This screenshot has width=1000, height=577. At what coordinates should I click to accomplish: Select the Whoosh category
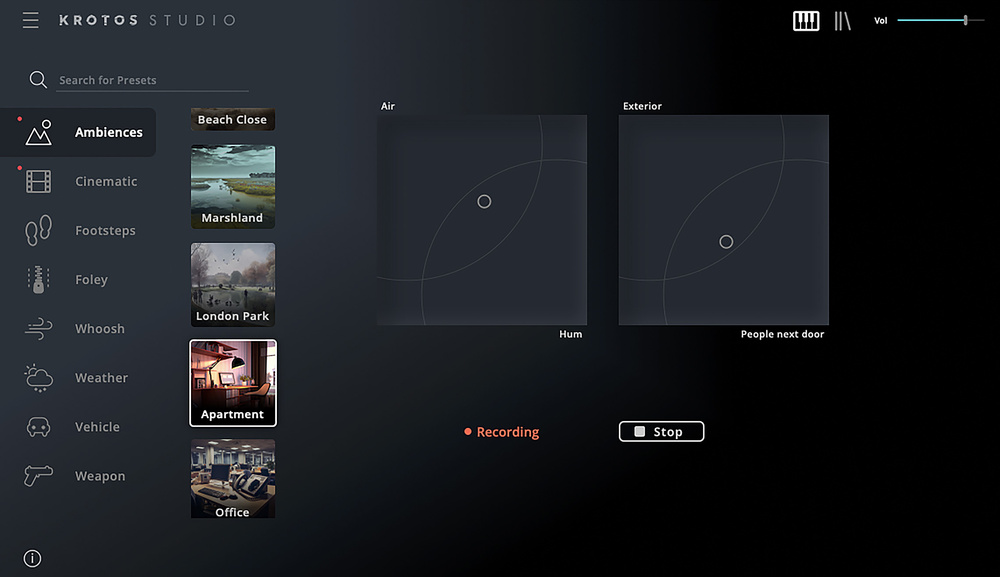click(99, 329)
